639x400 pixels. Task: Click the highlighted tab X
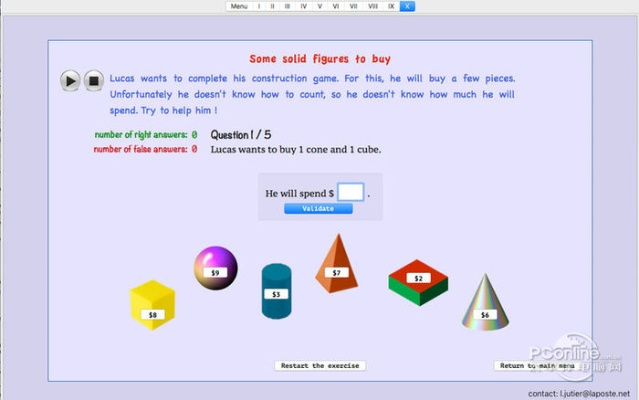406,6
